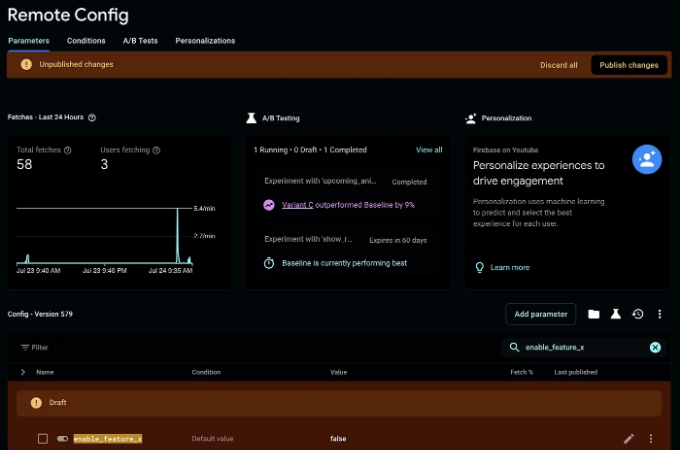Click help icon next to Total fetches
The height and width of the screenshot is (450, 680).
[68, 150]
